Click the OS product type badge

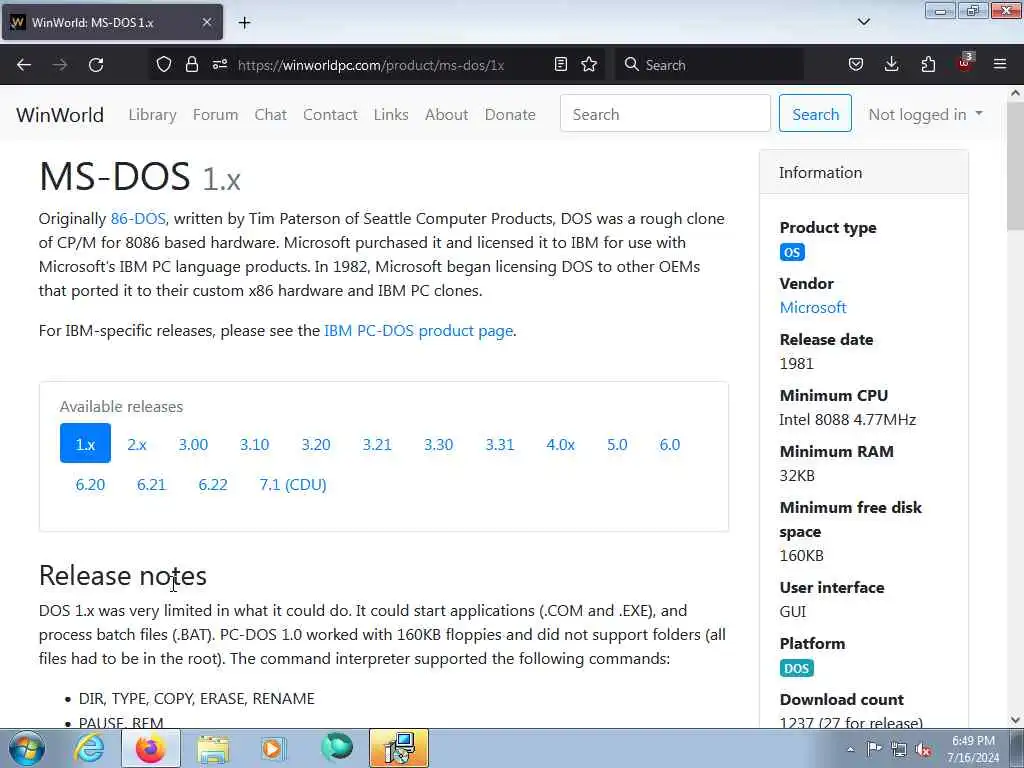(x=792, y=252)
